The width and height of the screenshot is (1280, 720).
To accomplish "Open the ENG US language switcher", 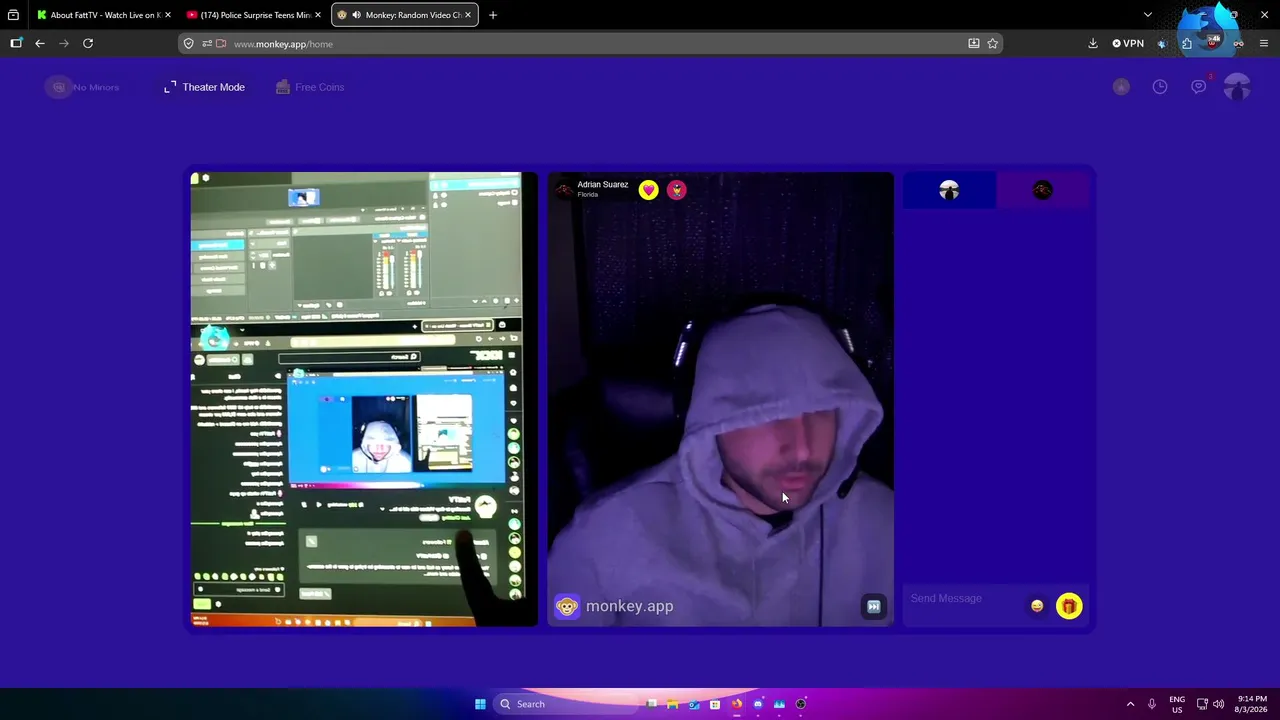I will (x=1177, y=704).
